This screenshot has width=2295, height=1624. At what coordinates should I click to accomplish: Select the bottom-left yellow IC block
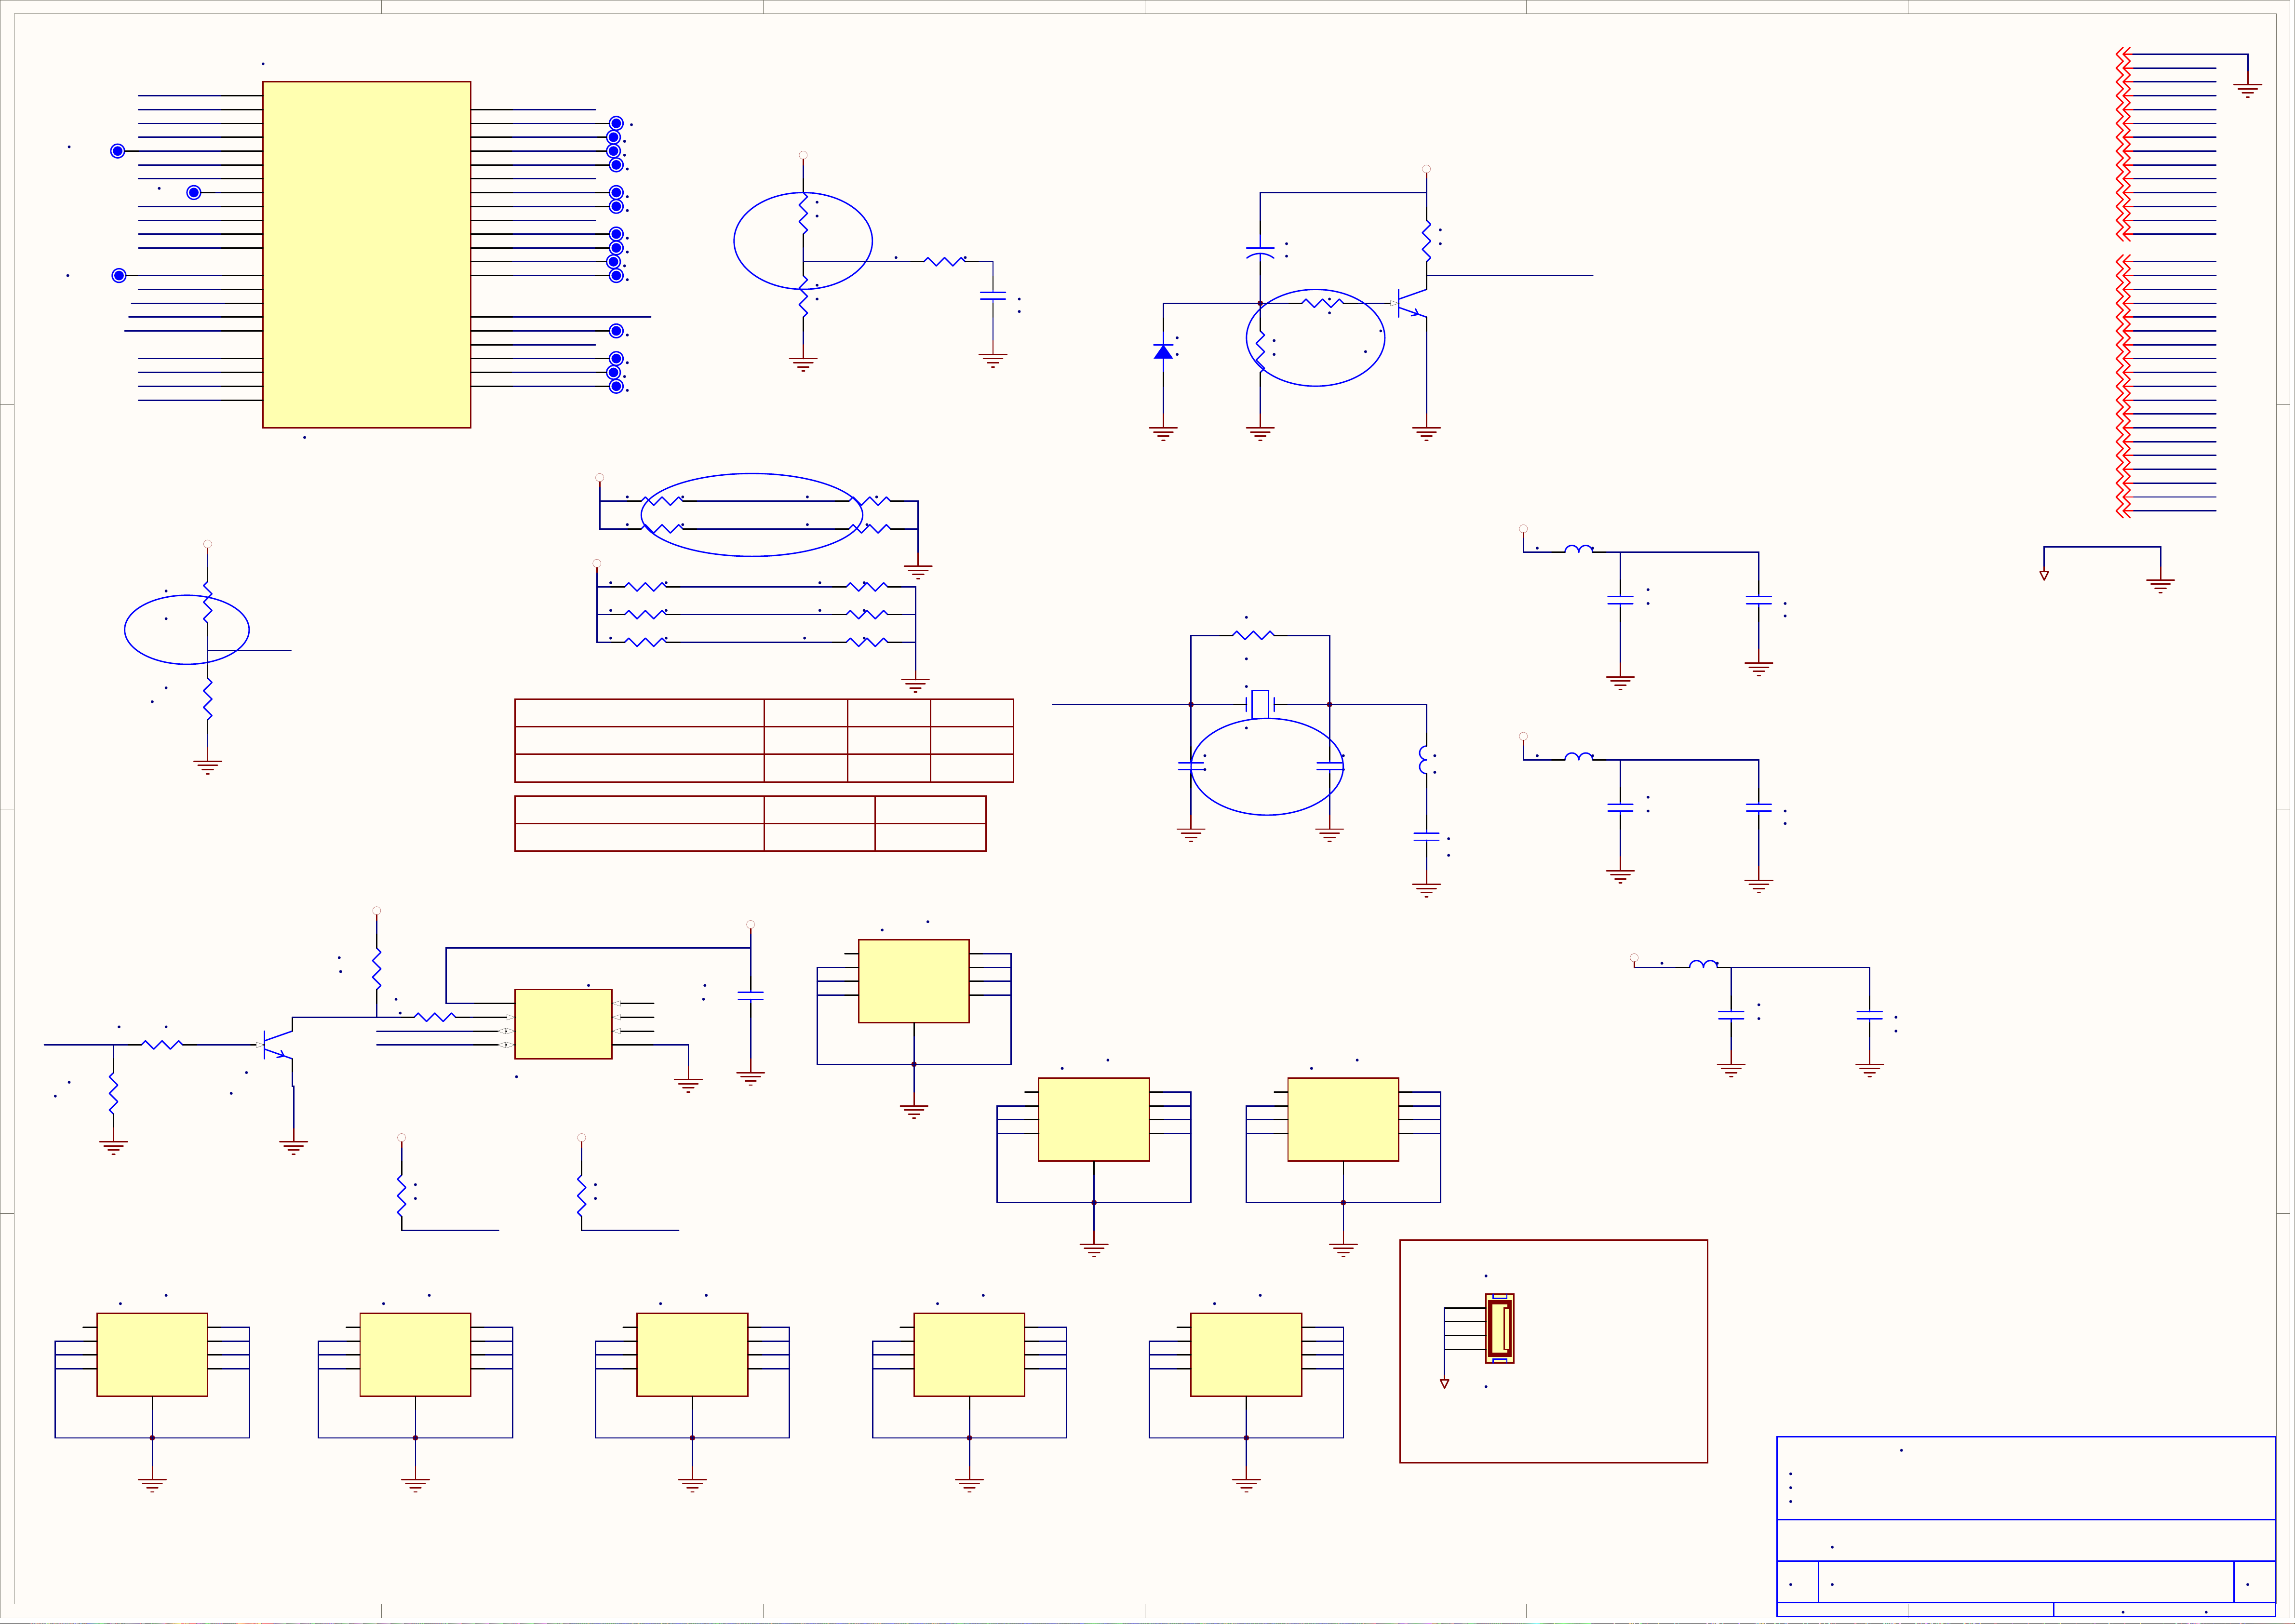[152, 1354]
